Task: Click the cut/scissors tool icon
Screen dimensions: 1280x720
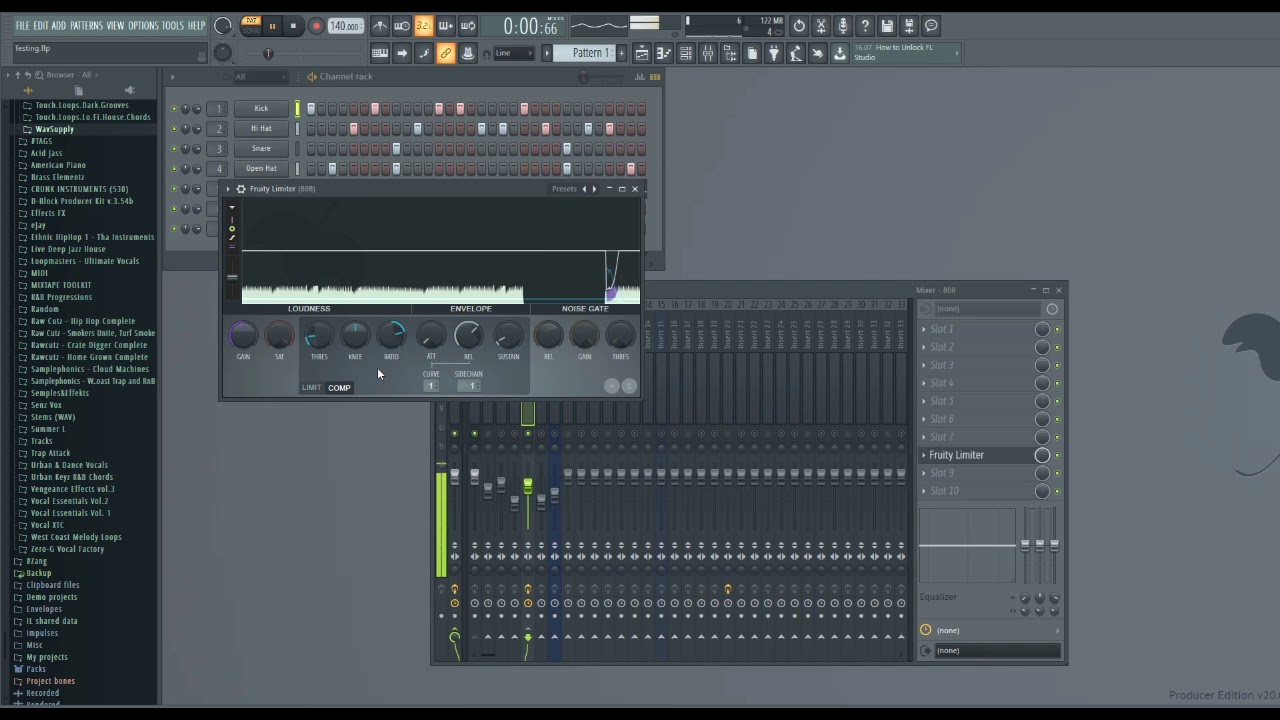Action: pyautogui.click(x=821, y=26)
